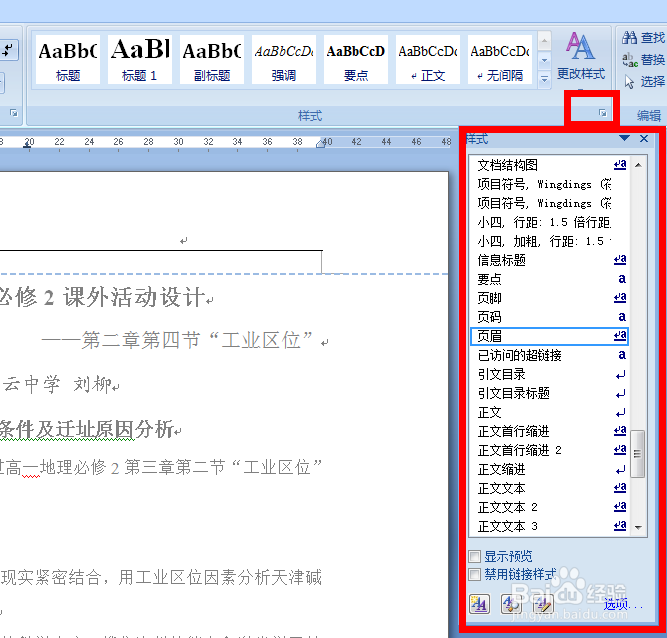Viewport: 667px width, 638px height.
Task: Click the subtitle 第二章第四节“工业区位”
Action: point(197,340)
